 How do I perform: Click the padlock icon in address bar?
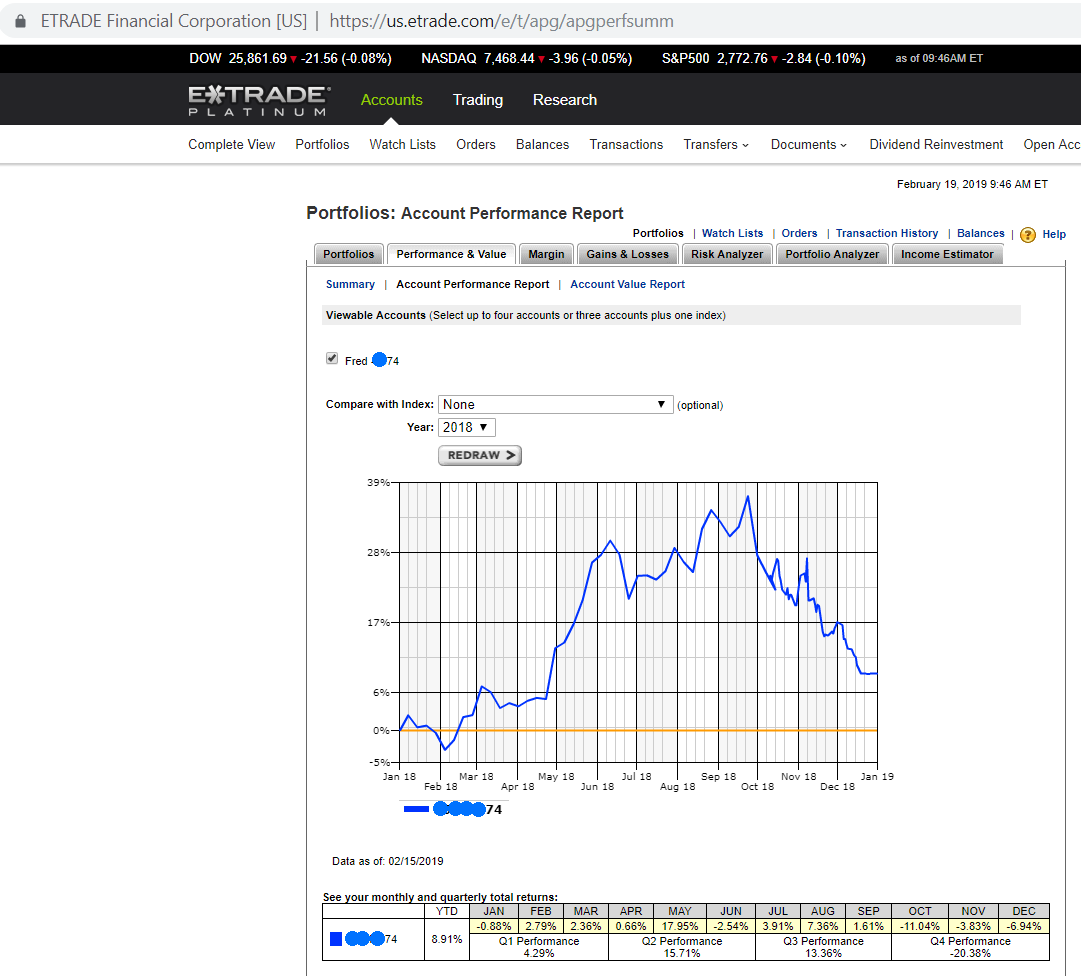point(21,21)
